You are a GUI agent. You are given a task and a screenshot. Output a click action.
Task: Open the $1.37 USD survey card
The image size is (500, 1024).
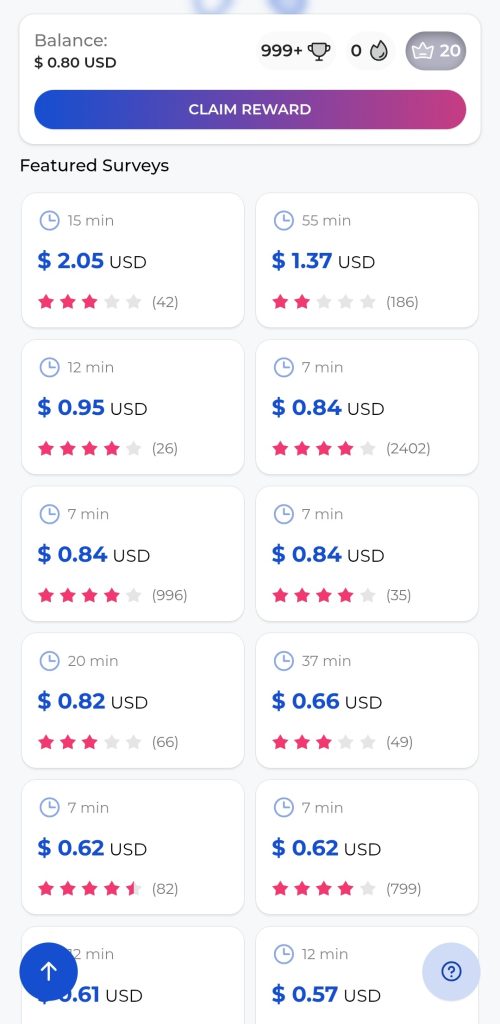click(367, 260)
